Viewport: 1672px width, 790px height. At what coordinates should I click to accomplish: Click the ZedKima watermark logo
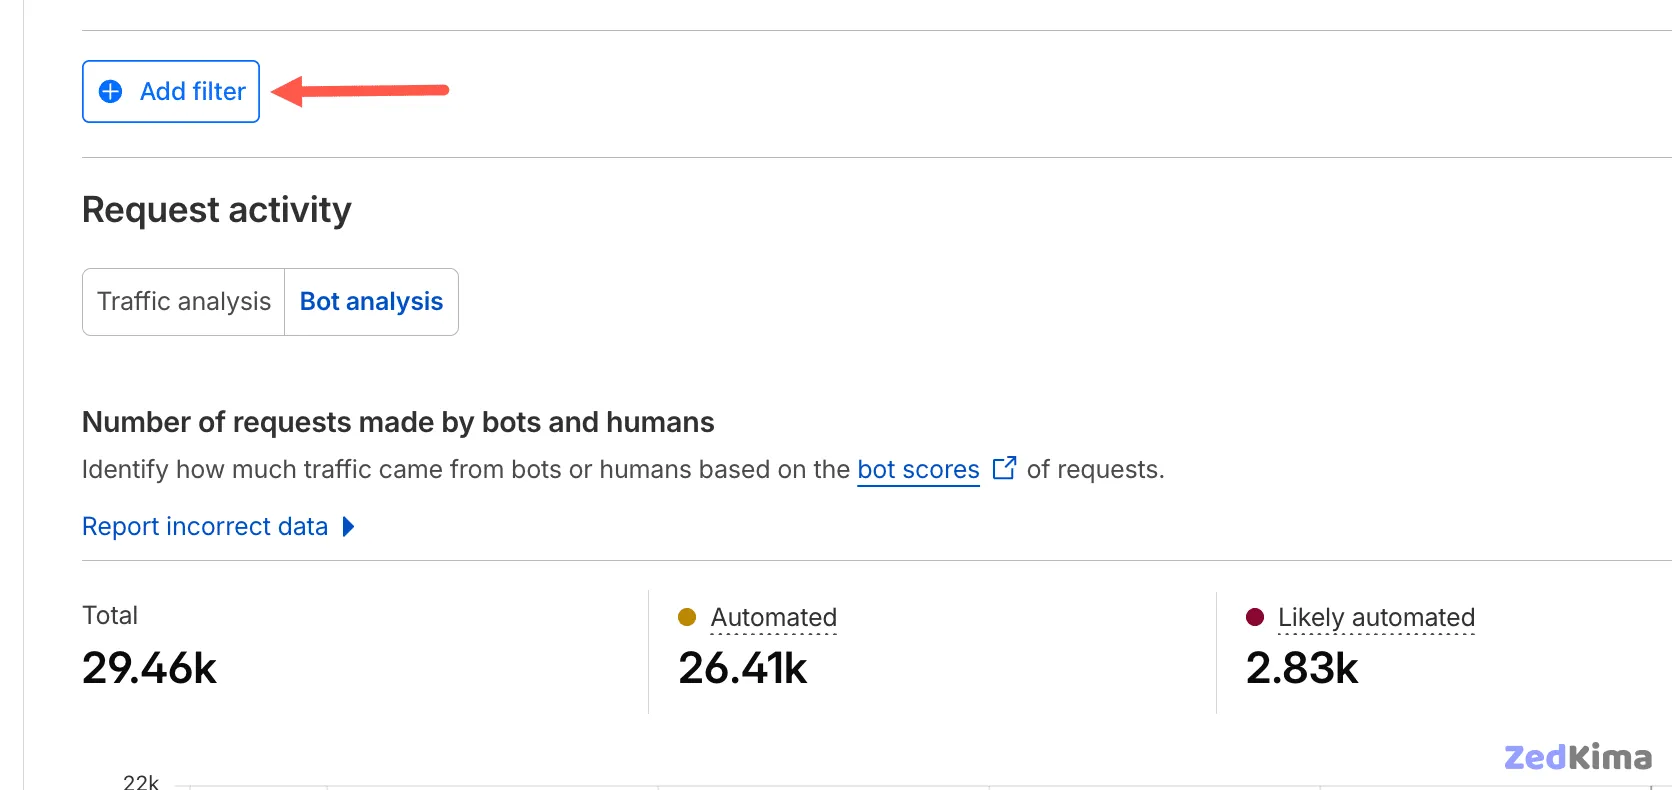click(1577, 757)
